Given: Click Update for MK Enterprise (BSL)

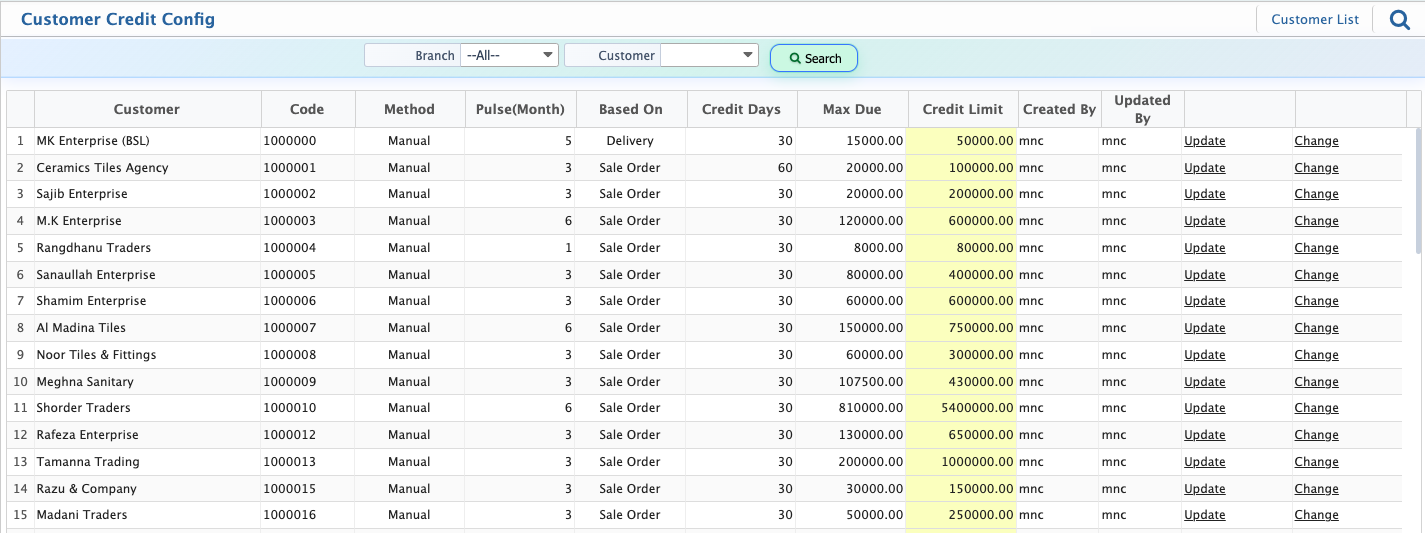Looking at the screenshot, I should 1205,141.
